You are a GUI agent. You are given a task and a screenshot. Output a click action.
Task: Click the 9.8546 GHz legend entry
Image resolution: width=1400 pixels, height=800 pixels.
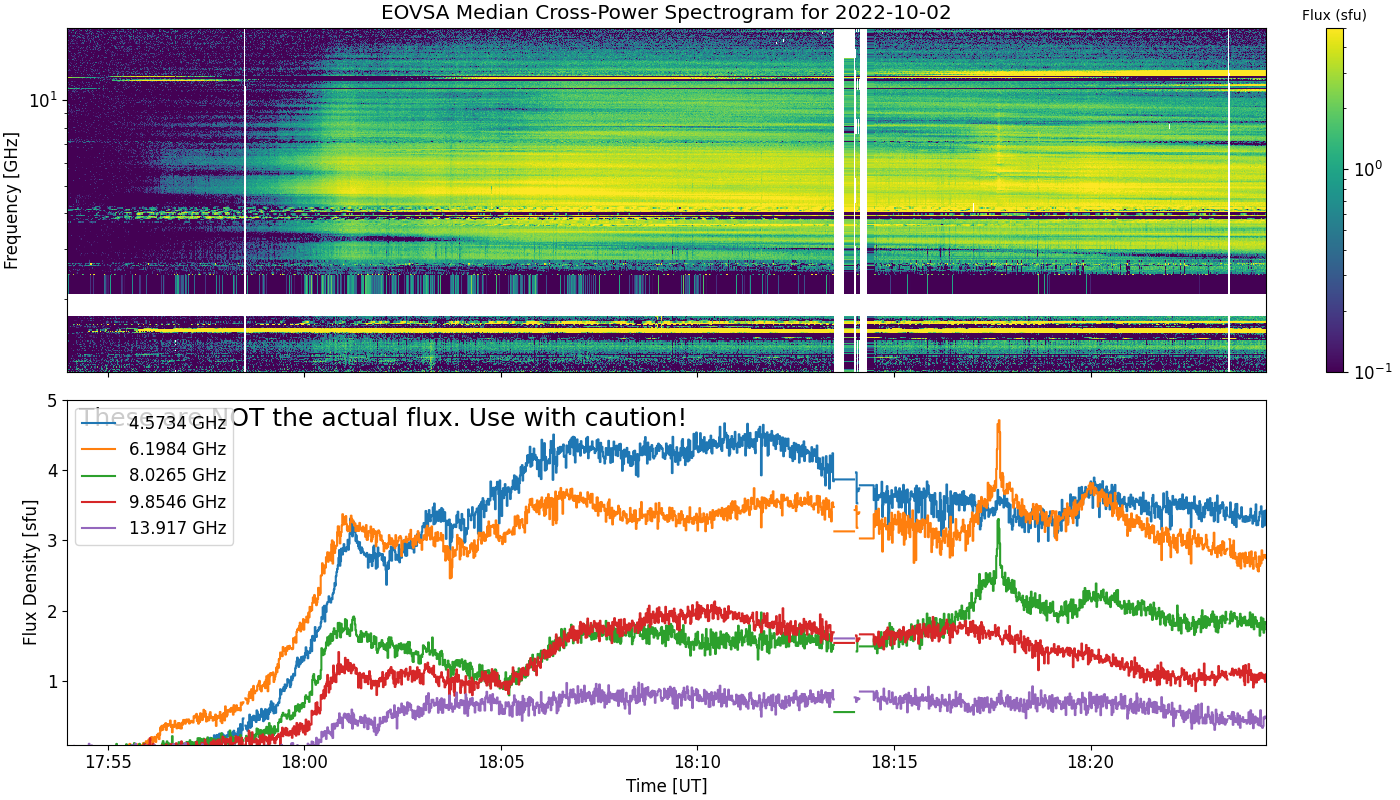click(x=155, y=502)
